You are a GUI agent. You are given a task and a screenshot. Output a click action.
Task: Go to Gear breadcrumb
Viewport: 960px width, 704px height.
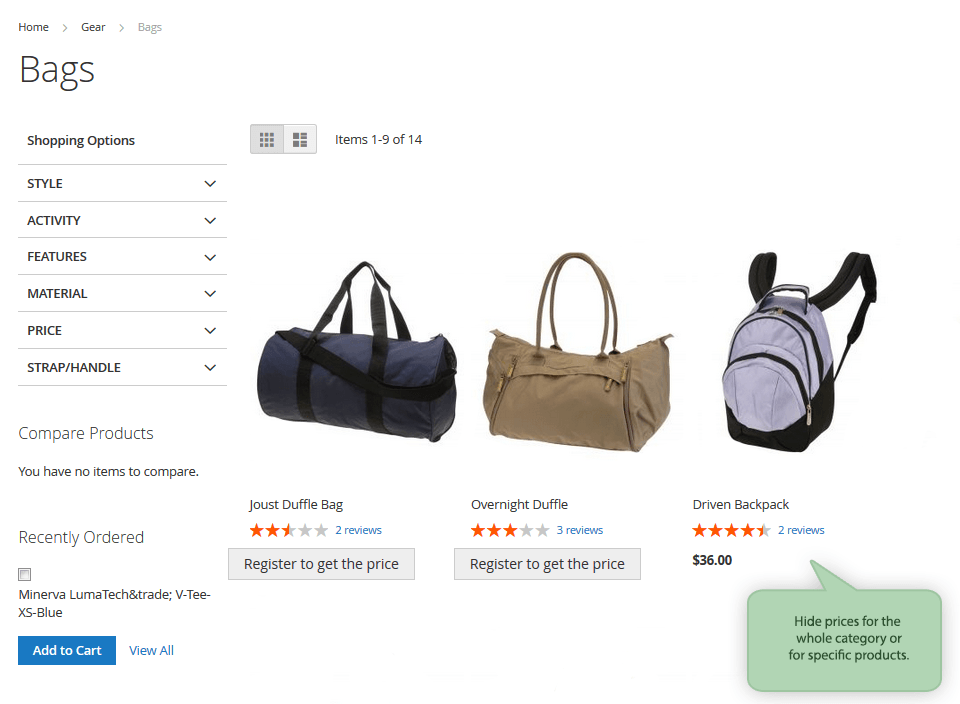pyautogui.click(x=93, y=27)
